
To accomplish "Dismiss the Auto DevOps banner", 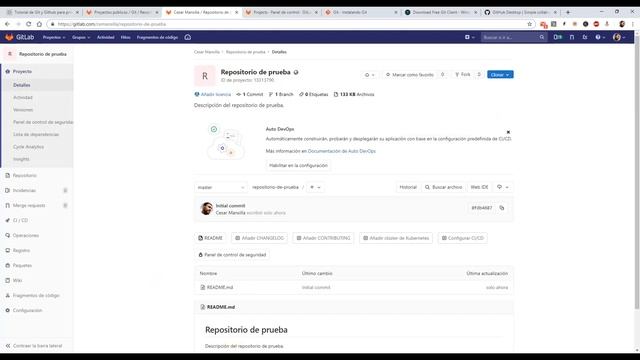I will point(508,132).
